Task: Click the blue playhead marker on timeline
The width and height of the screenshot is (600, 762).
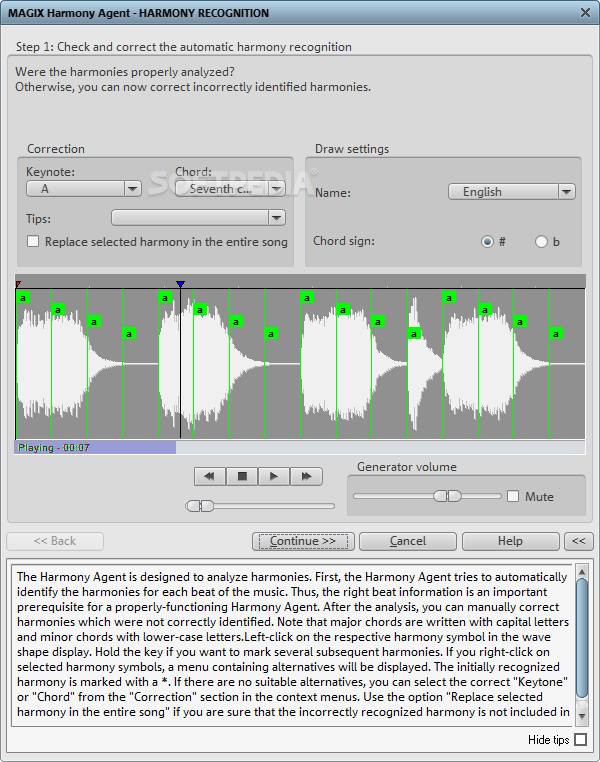Action: (x=180, y=284)
